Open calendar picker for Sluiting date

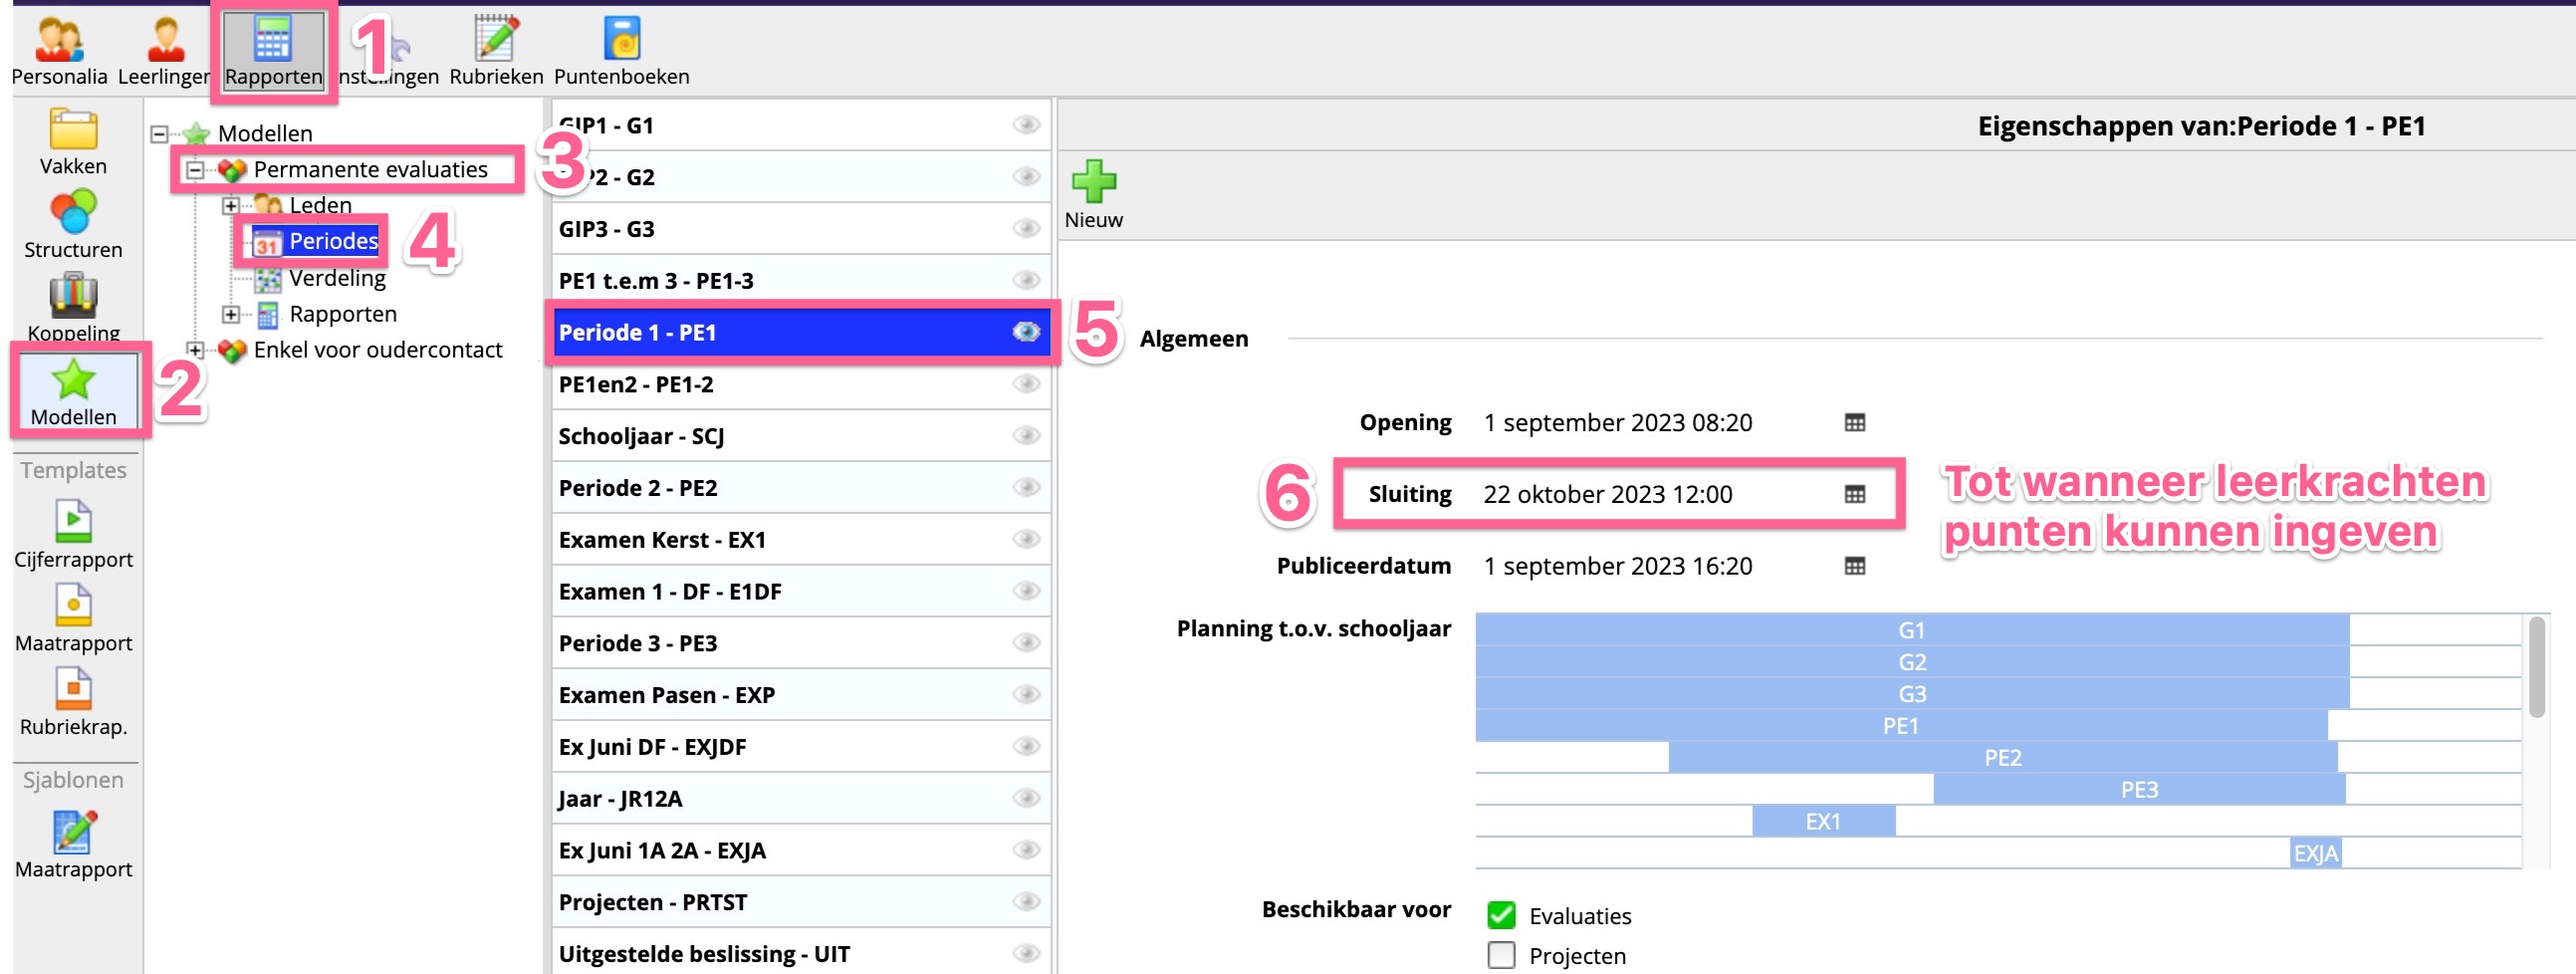pyautogui.click(x=1854, y=495)
